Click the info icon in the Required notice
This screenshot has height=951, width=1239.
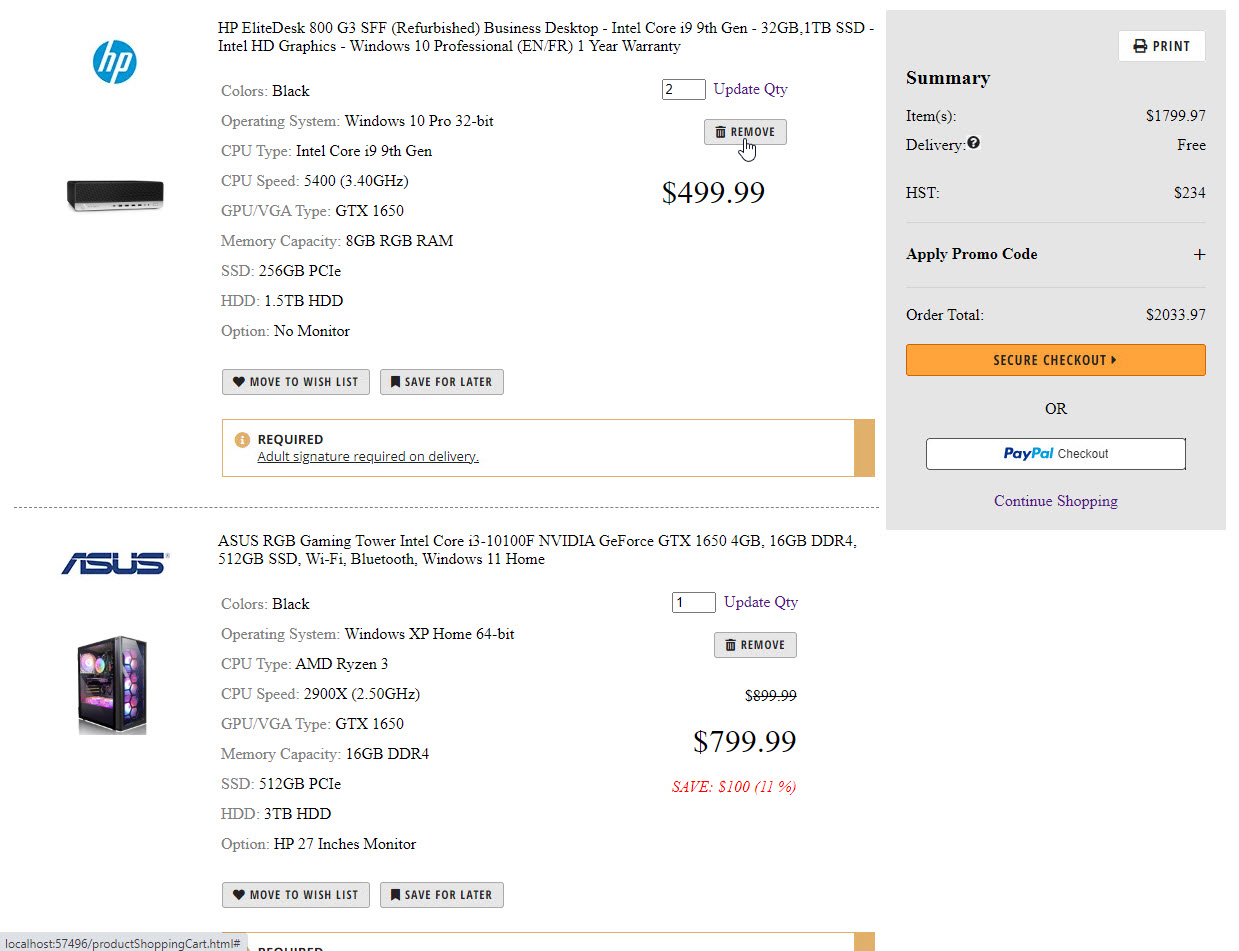pos(242,440)
